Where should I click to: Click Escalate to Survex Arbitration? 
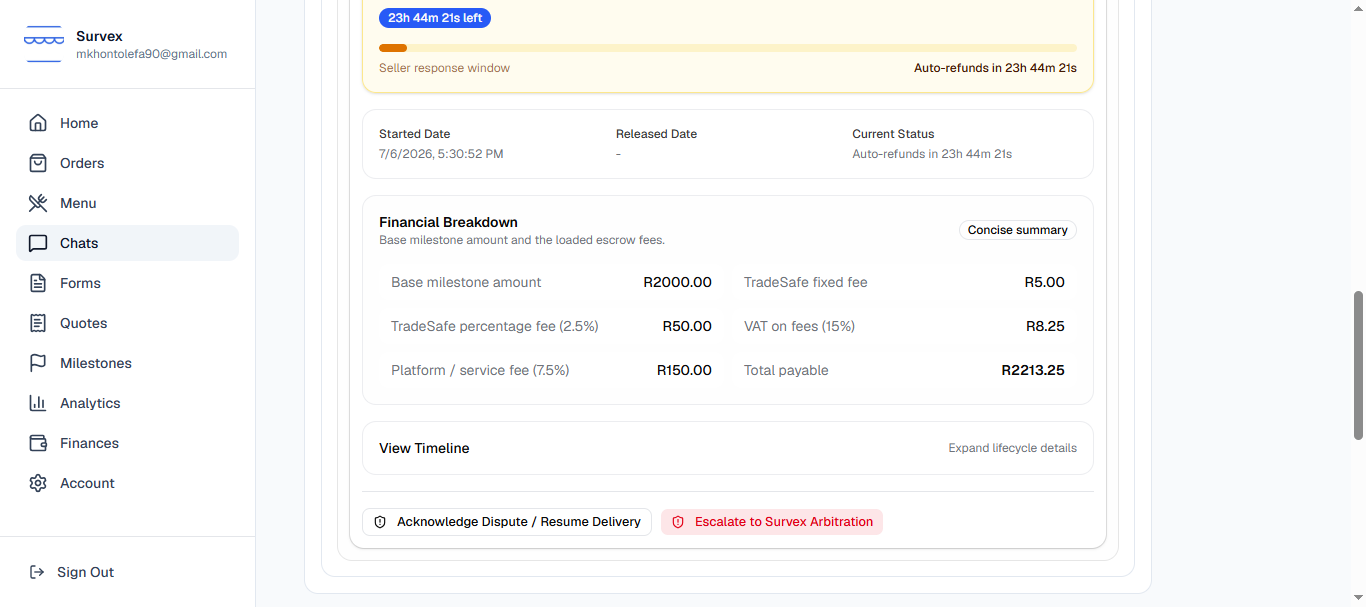point(772,522)
